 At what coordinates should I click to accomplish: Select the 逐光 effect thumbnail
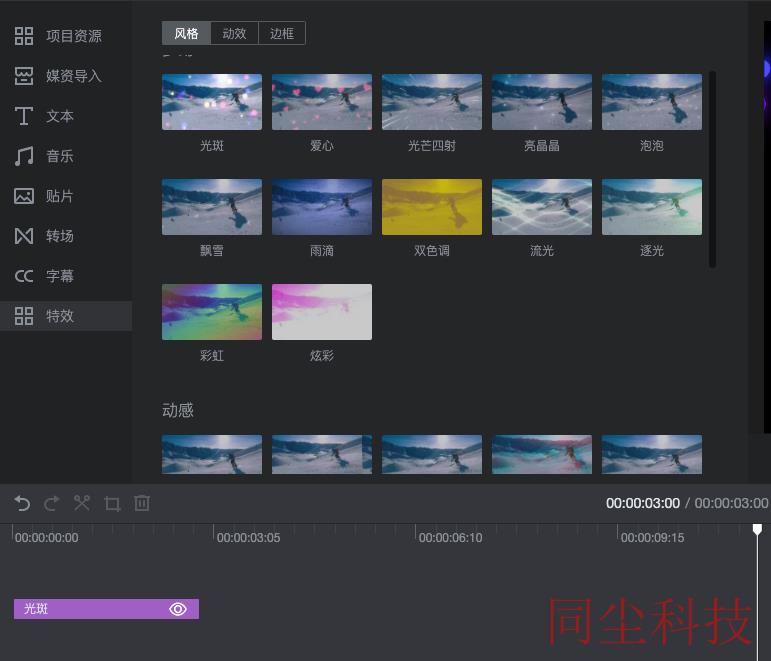pyautogui.click(x=652, y=207)
